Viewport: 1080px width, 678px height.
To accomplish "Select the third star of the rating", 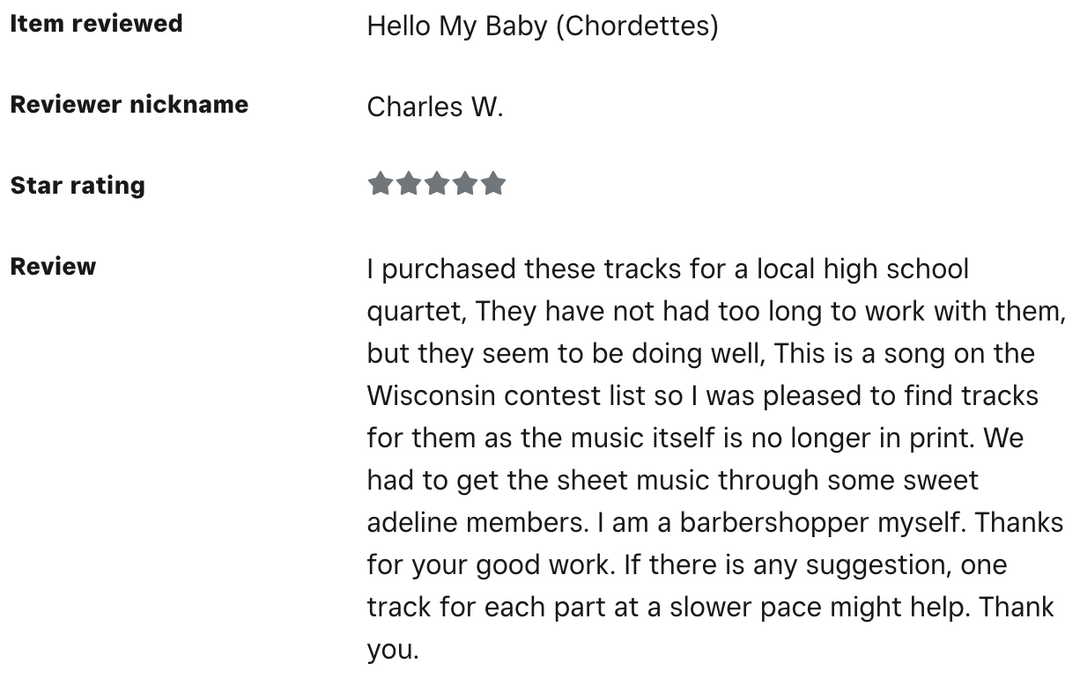I will point(437,184).
